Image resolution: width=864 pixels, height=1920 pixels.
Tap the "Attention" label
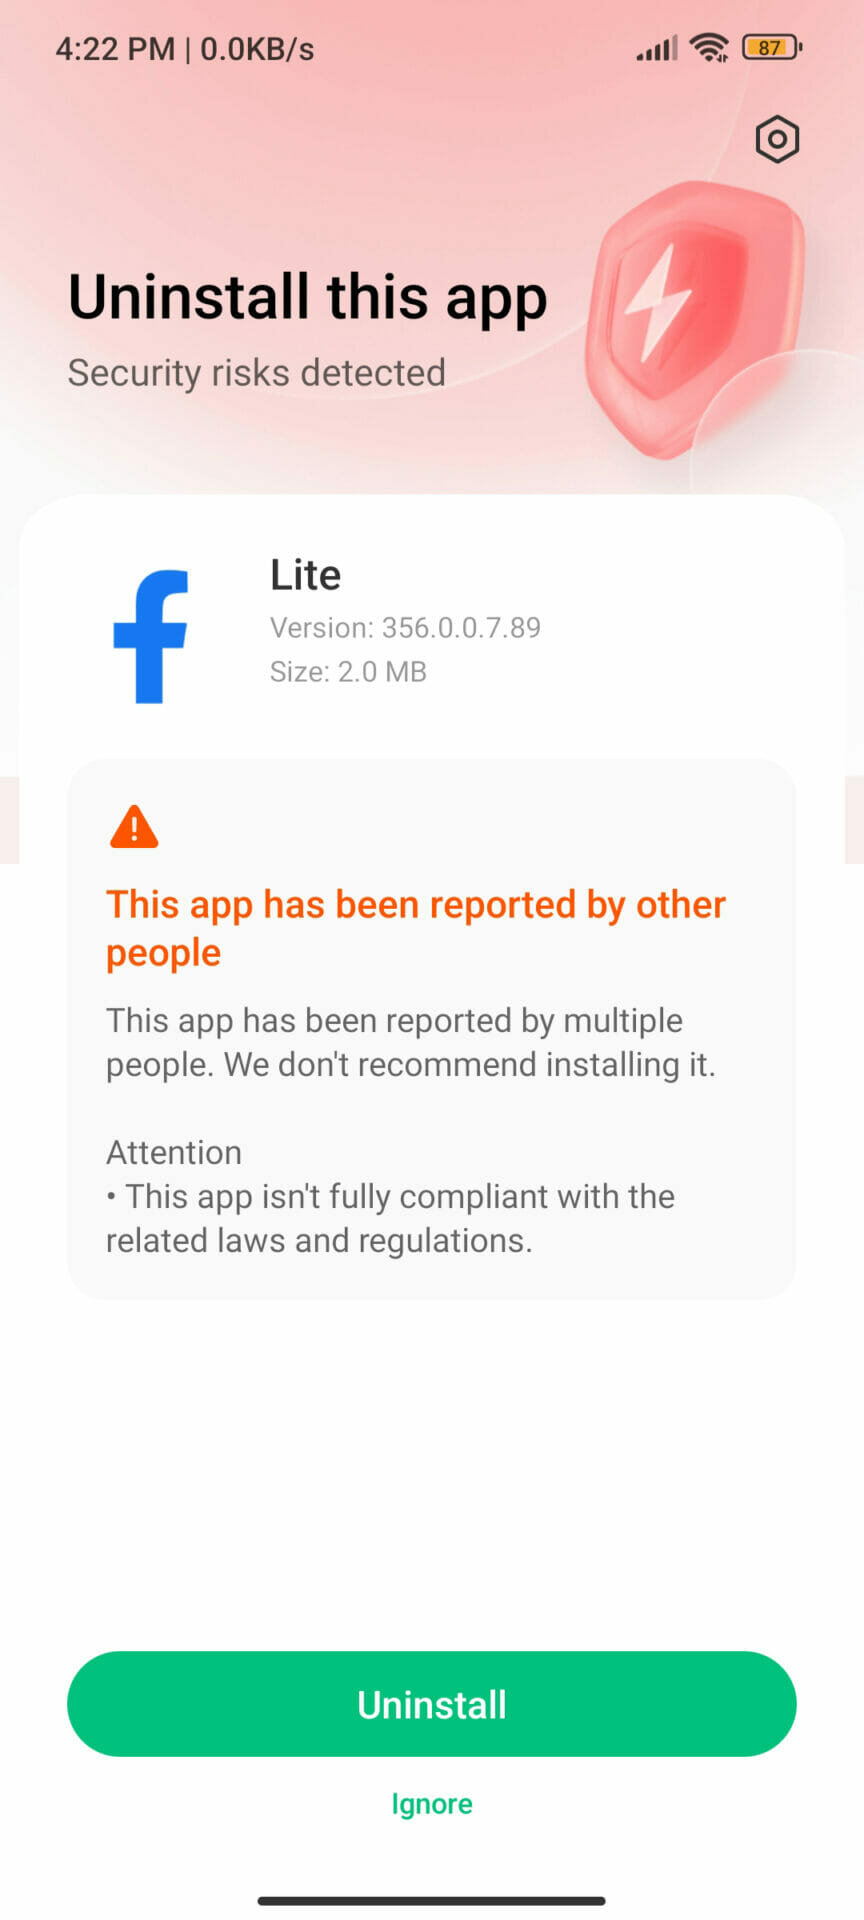coord(174,1152)
